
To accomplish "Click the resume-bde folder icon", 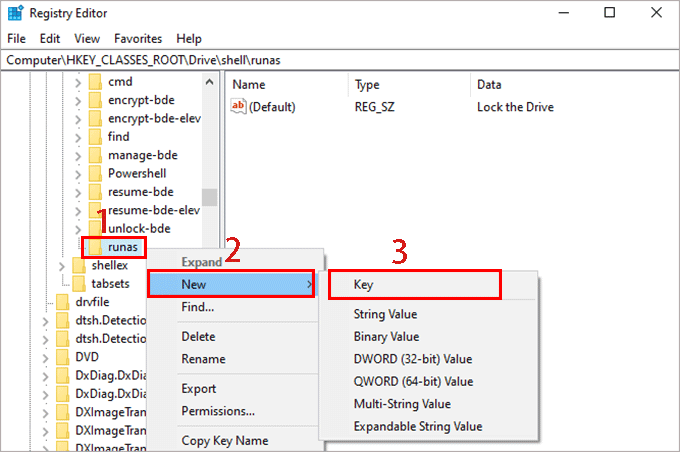I will [95, 192].
